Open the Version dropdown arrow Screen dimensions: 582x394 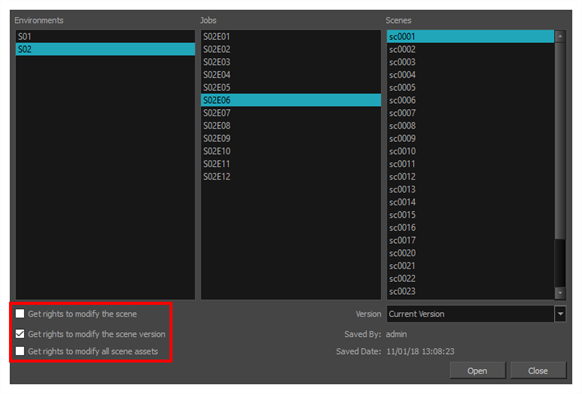pos(560,314)
